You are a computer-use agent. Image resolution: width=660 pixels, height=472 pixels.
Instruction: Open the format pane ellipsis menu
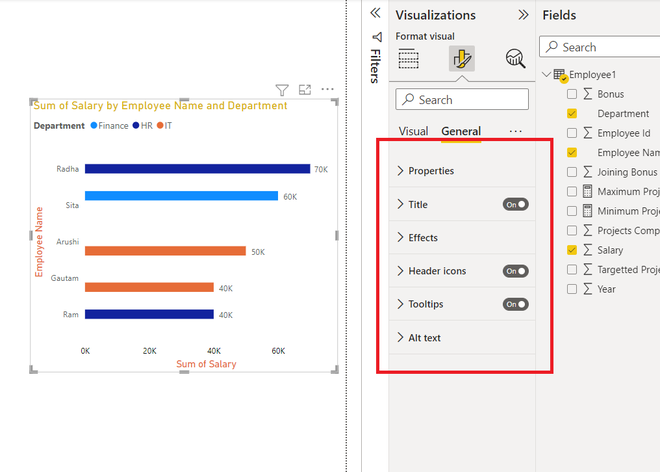click(516, 131)
